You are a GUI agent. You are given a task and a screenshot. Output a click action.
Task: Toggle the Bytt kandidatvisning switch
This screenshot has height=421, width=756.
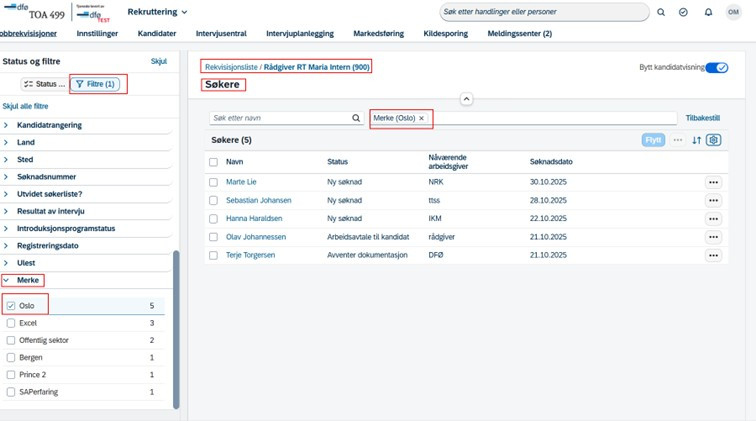716,68
